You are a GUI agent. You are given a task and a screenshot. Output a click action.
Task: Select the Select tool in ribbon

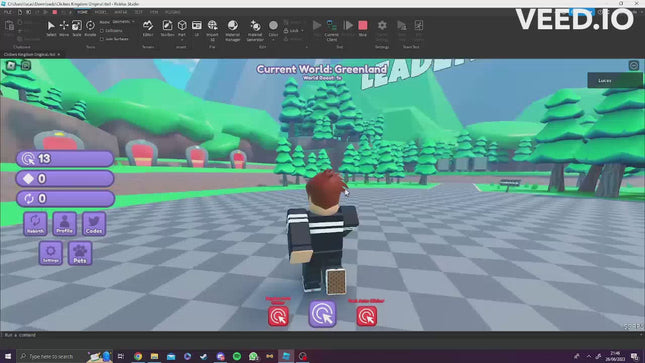point(51,28)
